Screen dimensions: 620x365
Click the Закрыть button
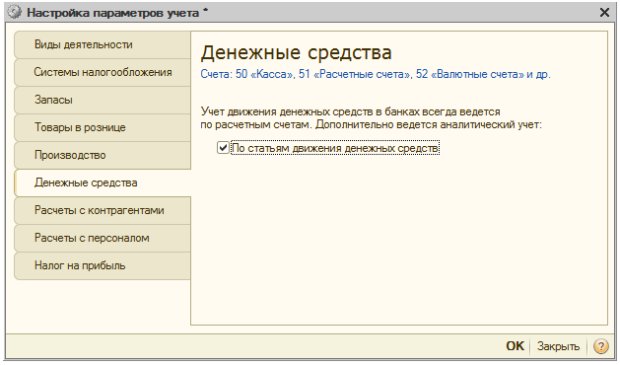coord(558,346)
